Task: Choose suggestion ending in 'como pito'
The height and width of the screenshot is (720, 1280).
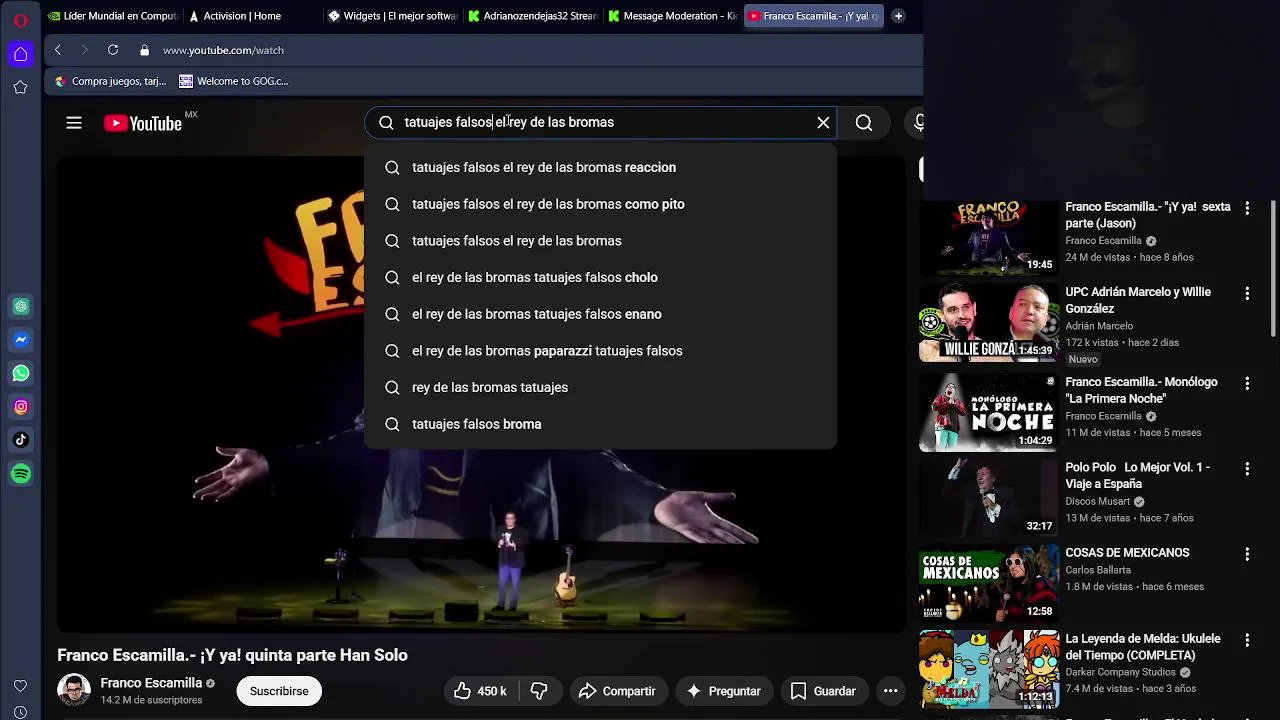Action: point(600,204)
